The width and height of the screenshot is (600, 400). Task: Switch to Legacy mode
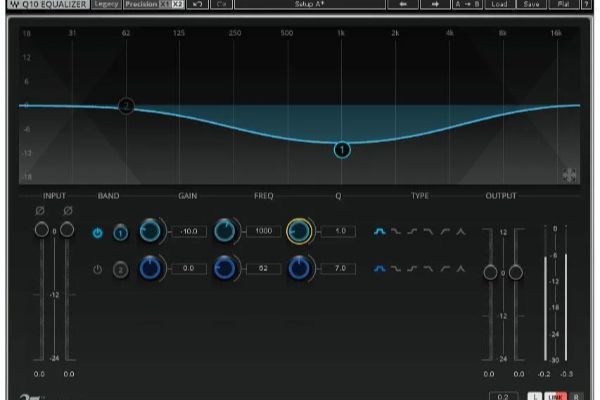[x=106, y=4]
